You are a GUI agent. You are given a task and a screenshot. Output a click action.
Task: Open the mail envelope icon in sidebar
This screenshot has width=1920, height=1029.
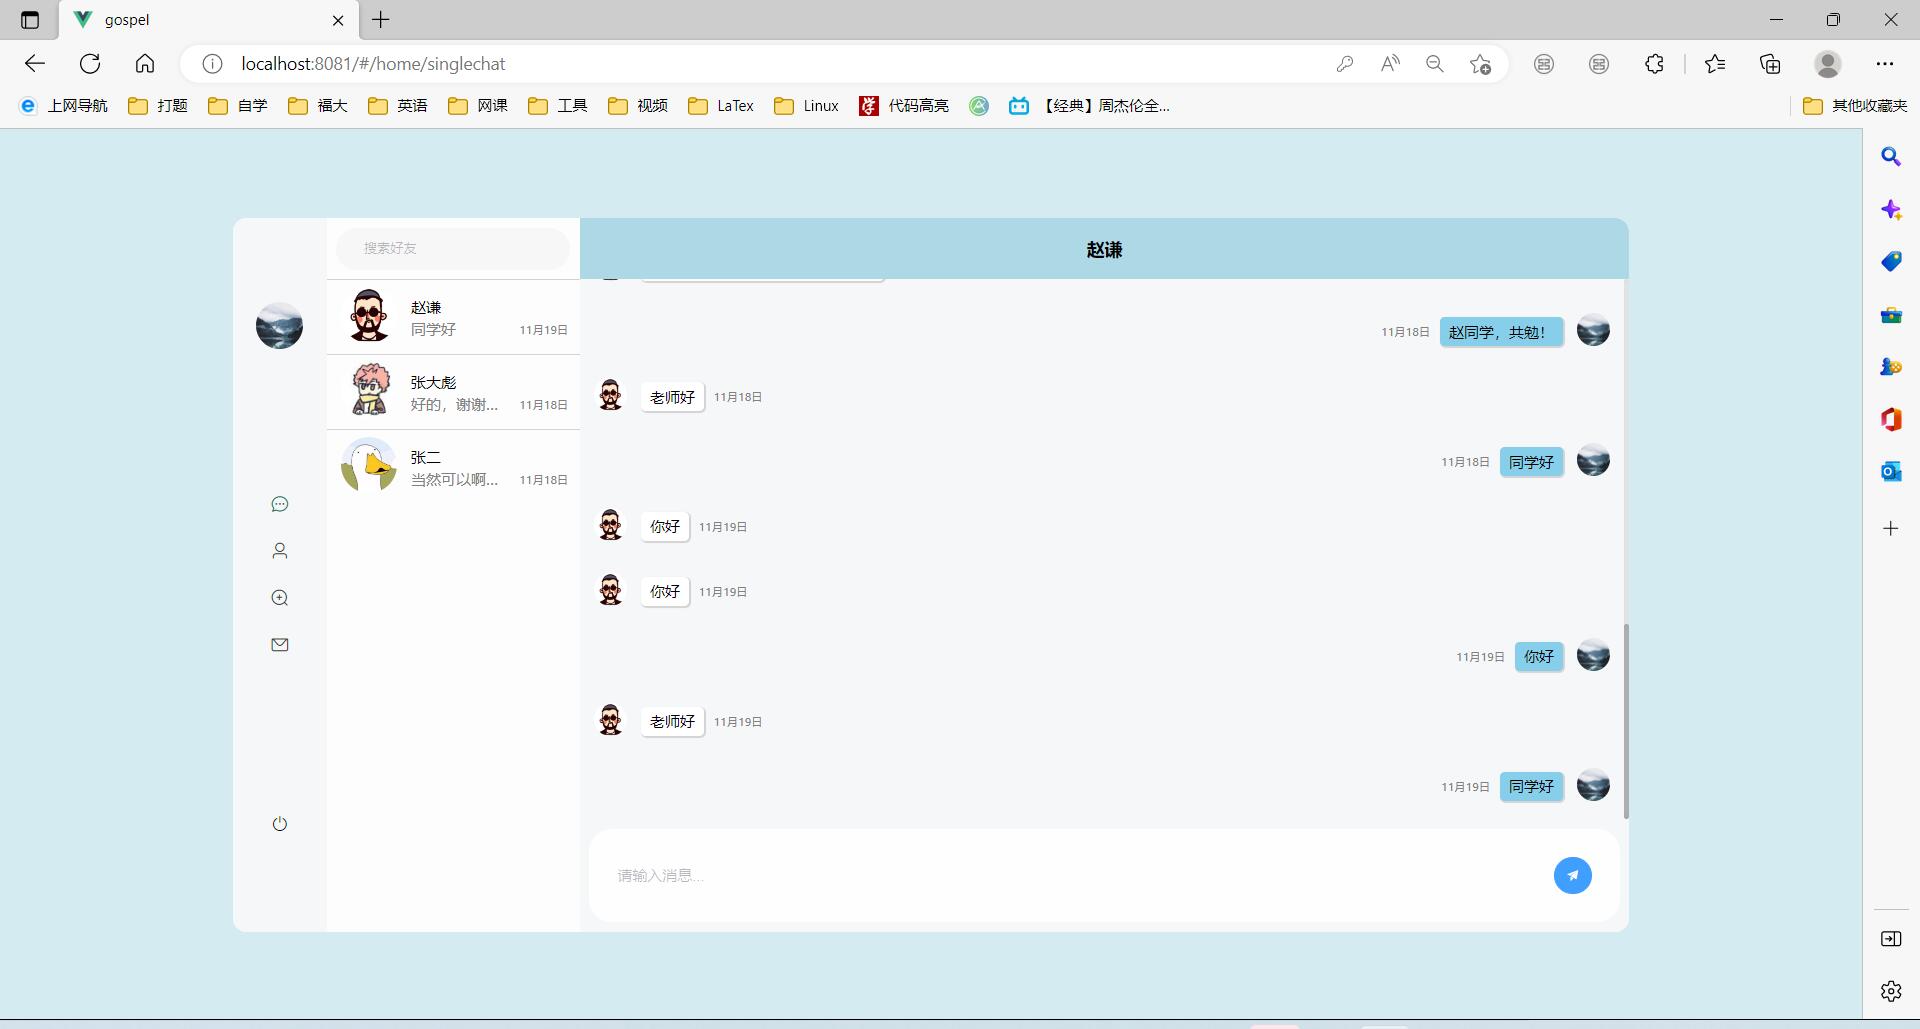tap(280, 645)
